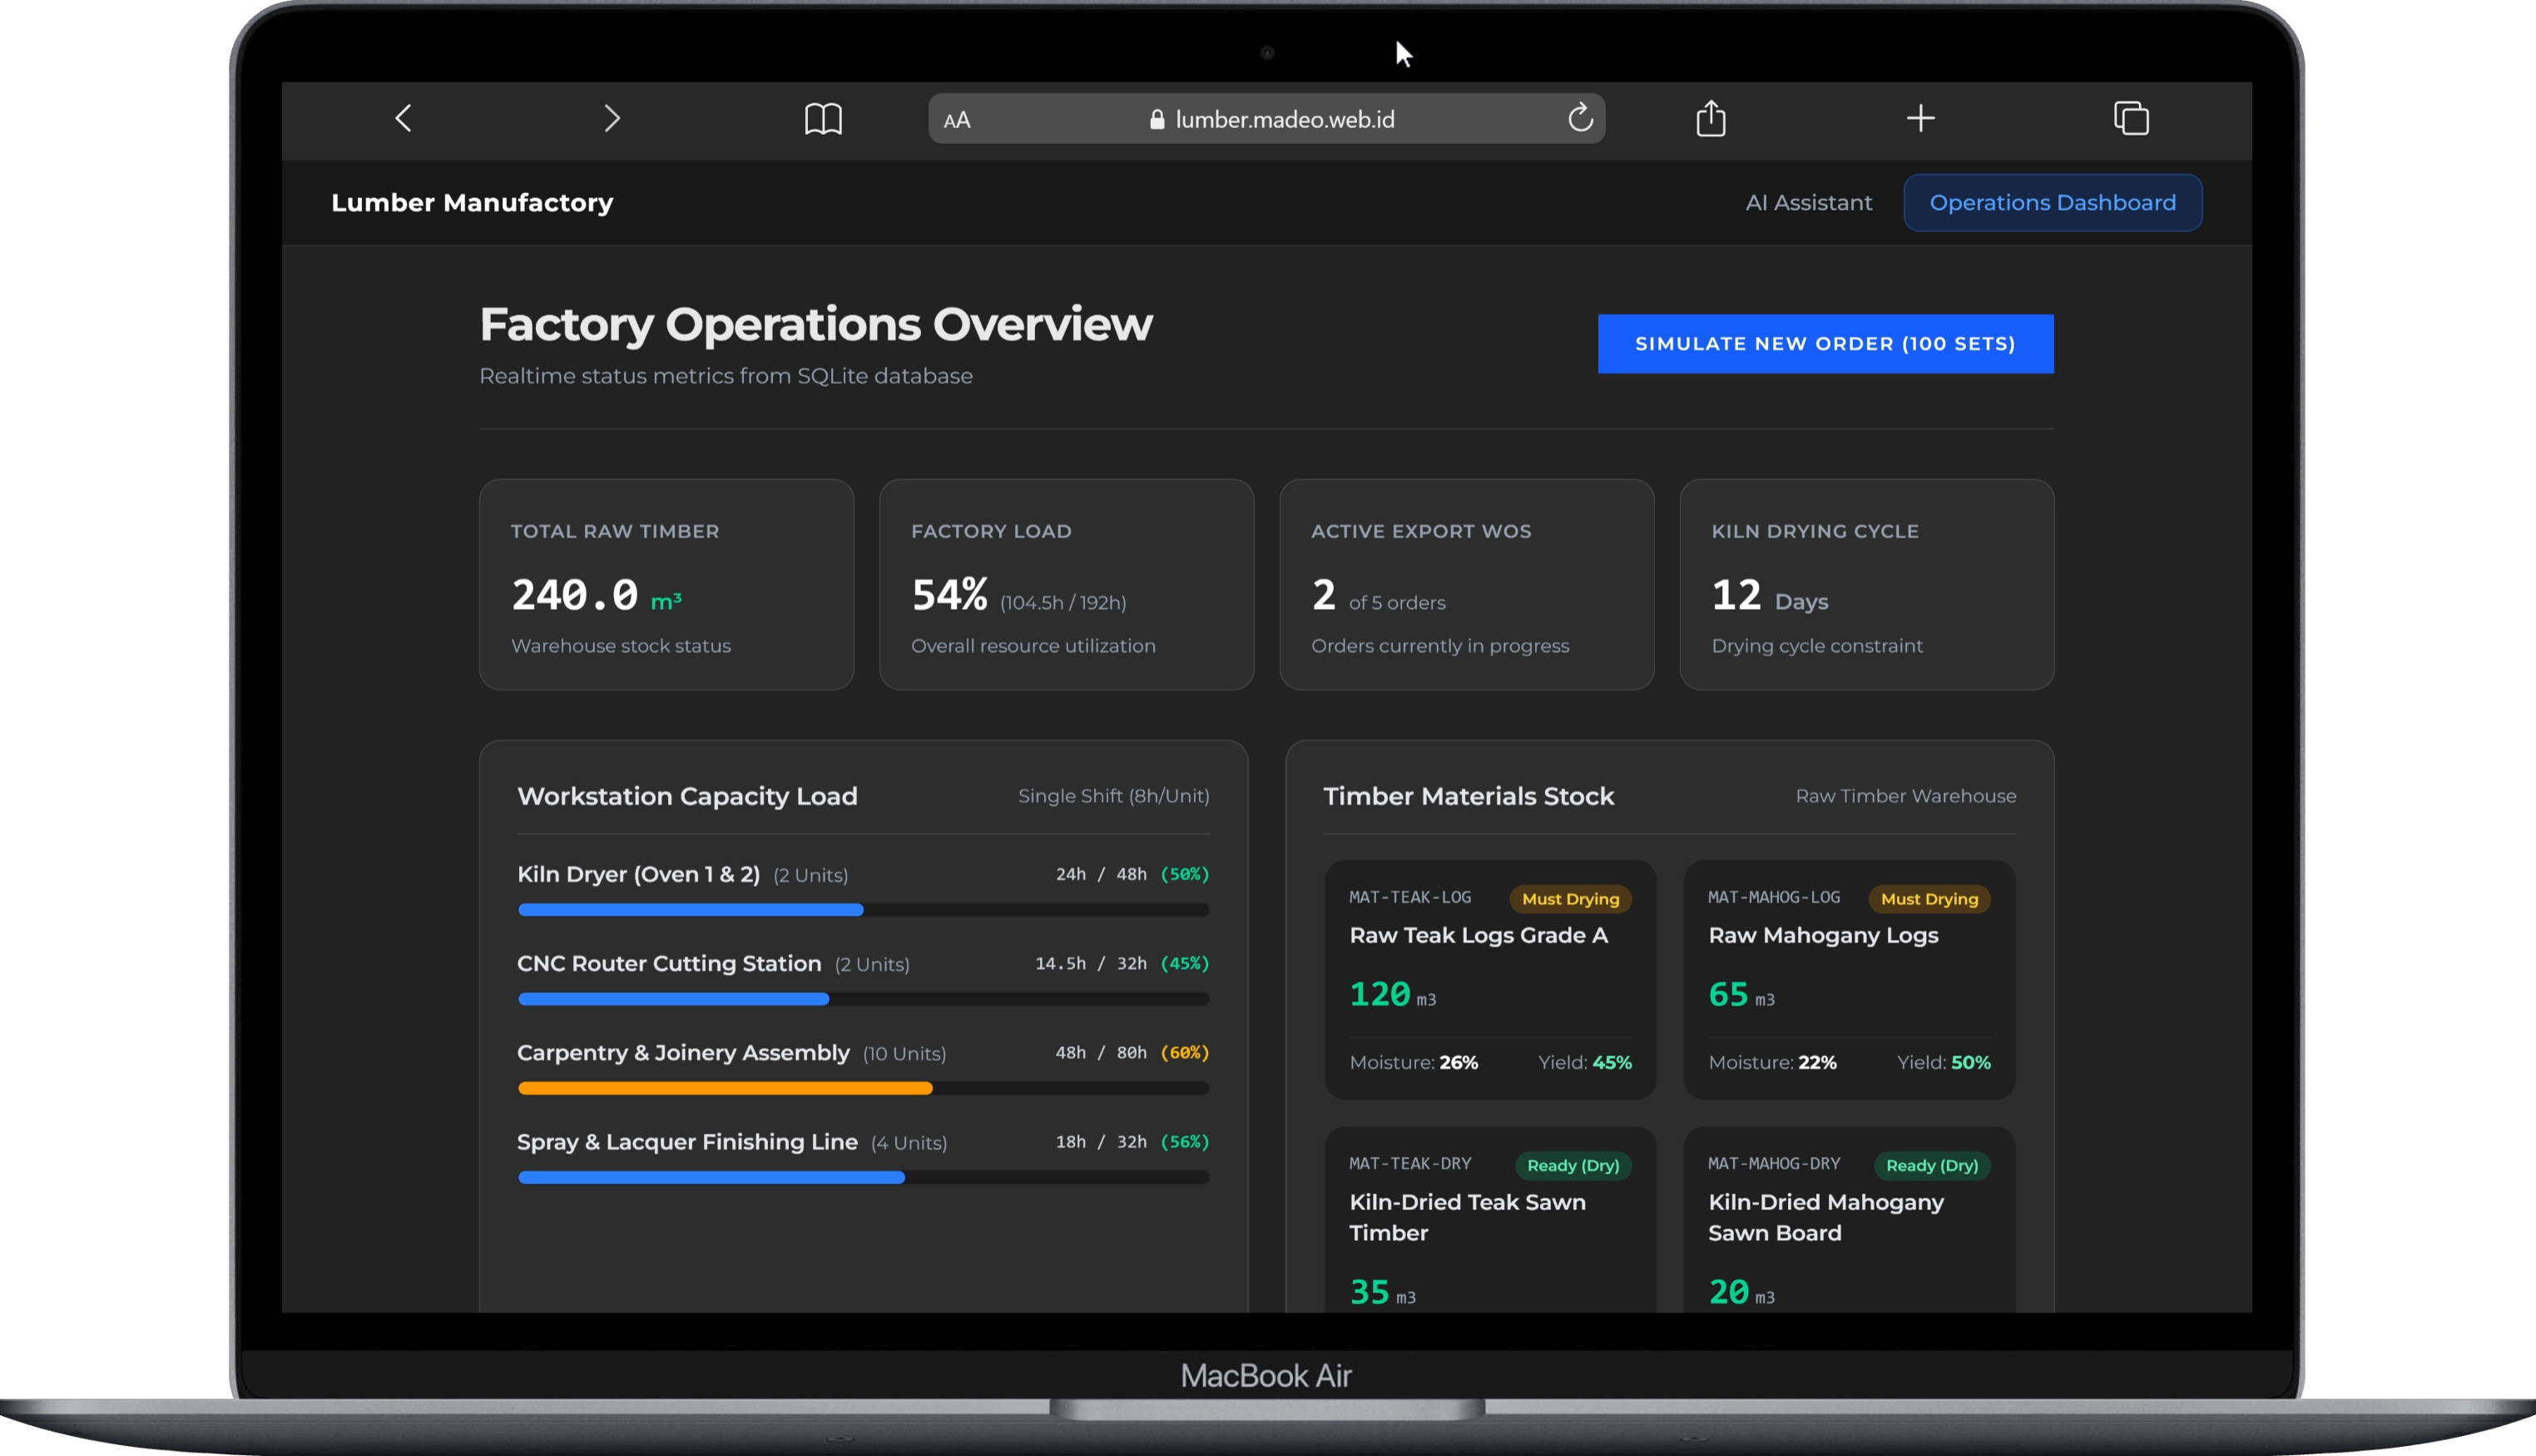
Task: Click the padlock icon in the address bar
Action: tap(1157, 120)
